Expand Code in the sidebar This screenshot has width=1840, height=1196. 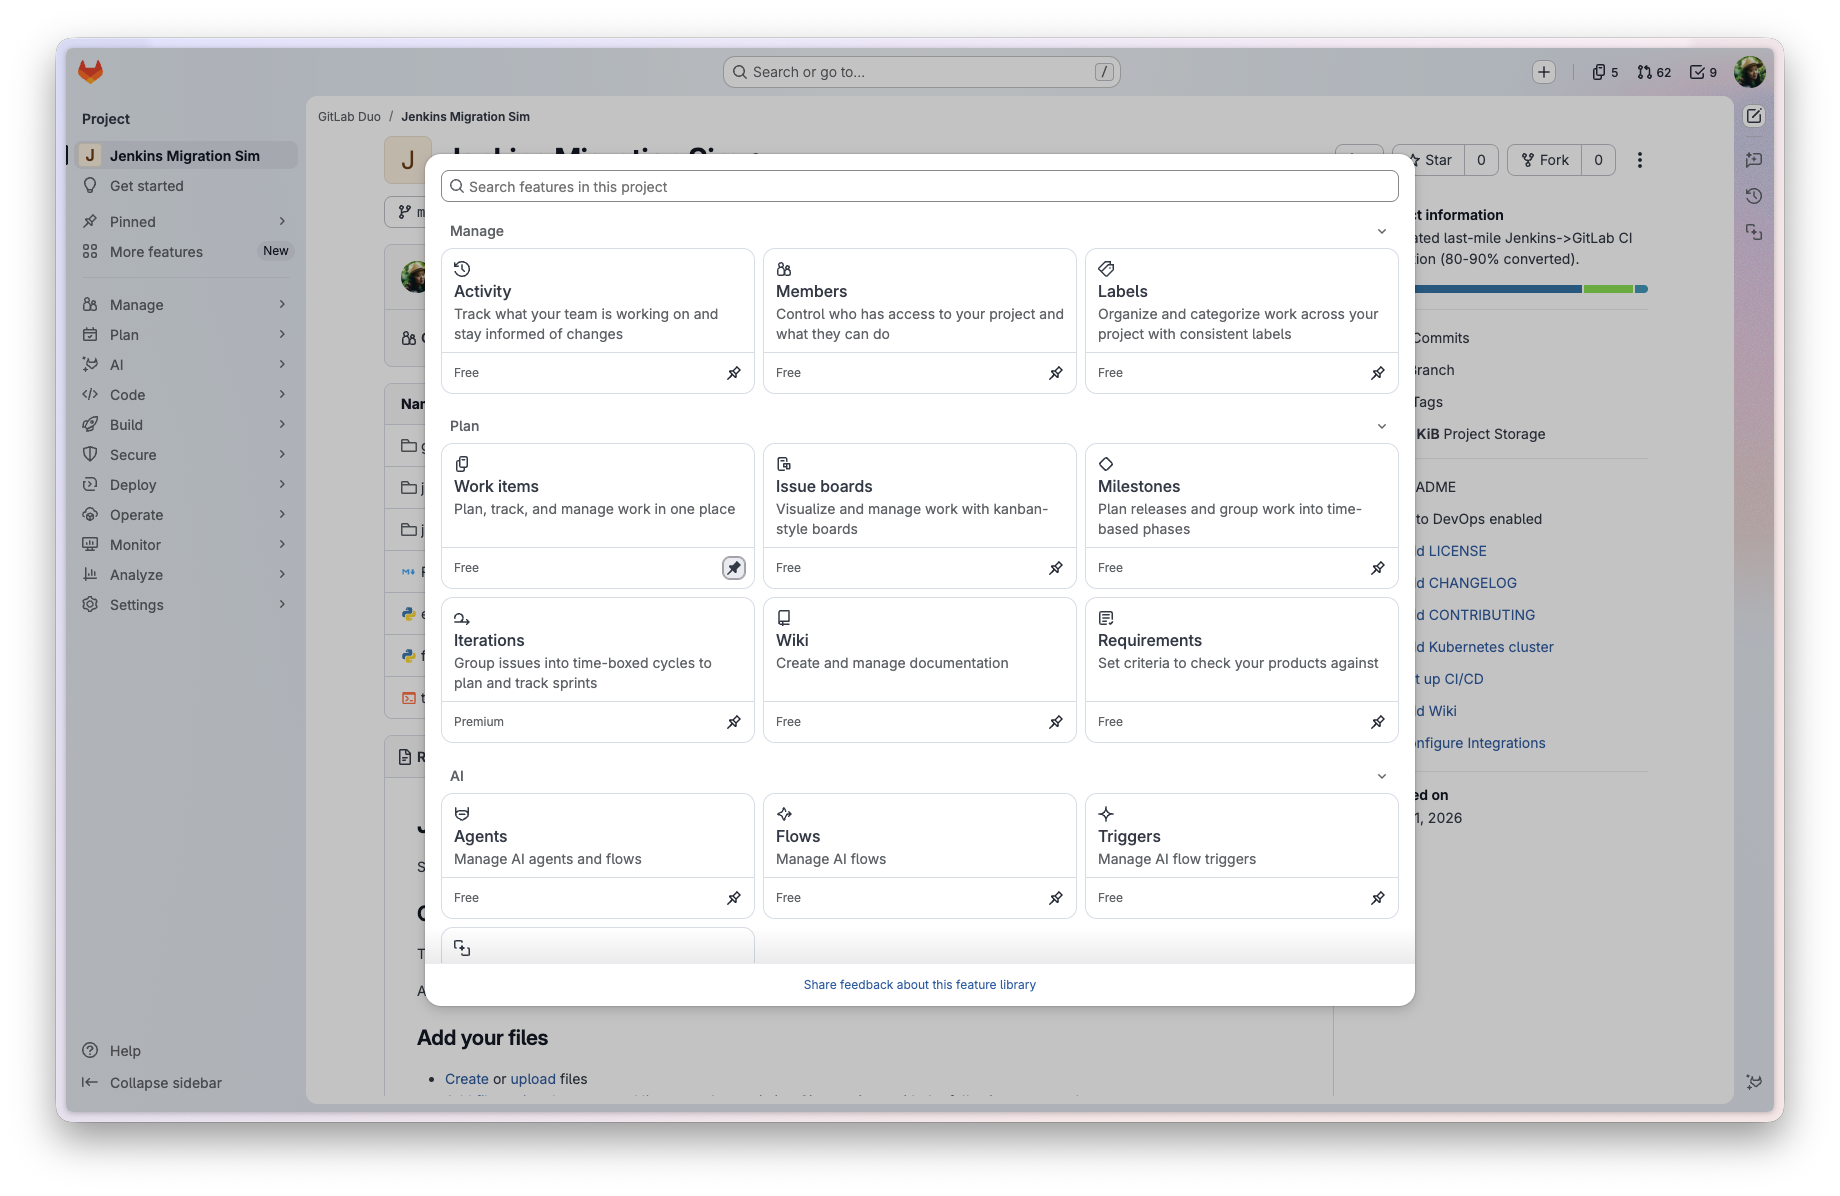pyautogui.click(x=186, y=395)
